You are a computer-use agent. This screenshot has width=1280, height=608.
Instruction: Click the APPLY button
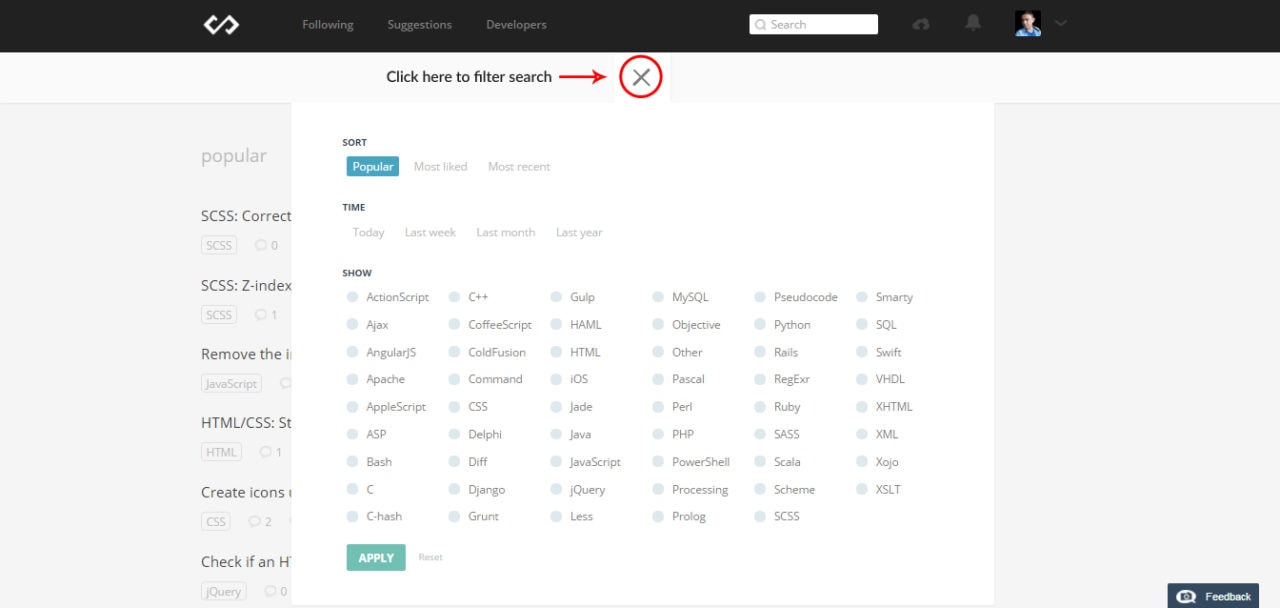point(375,557)
